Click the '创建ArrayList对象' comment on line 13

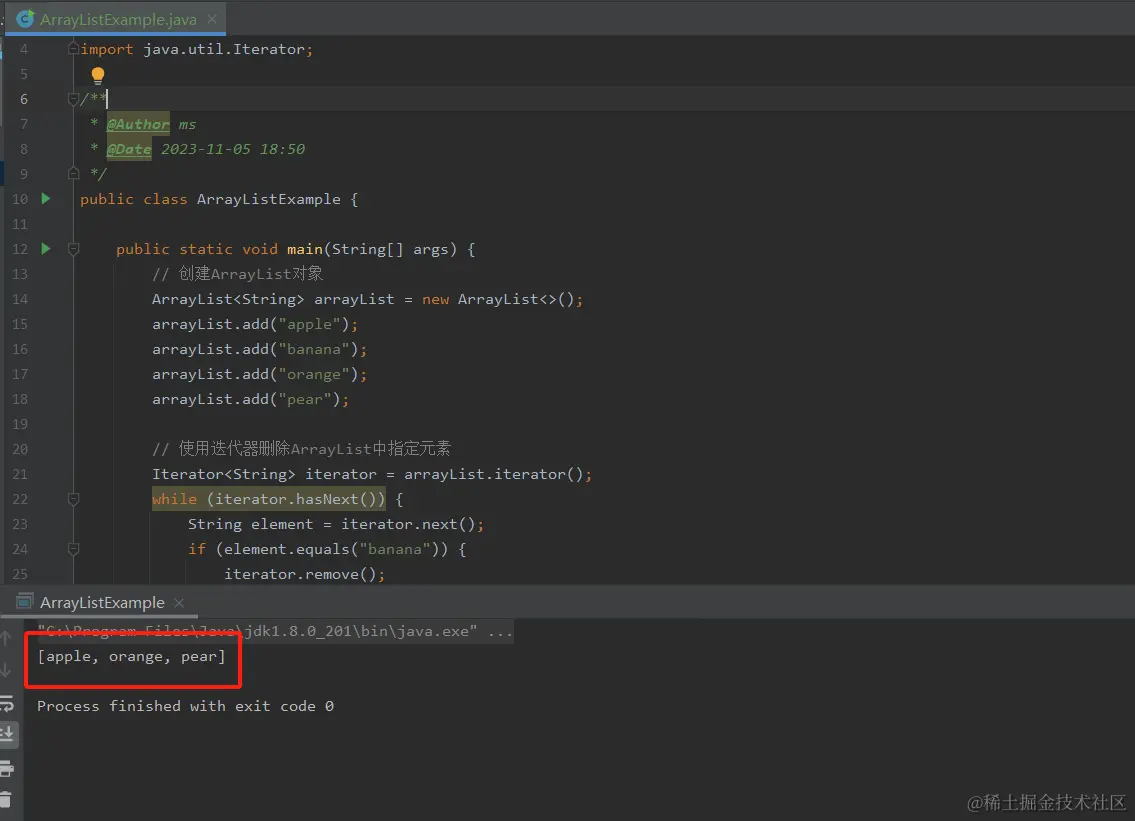tap(237, 274)
